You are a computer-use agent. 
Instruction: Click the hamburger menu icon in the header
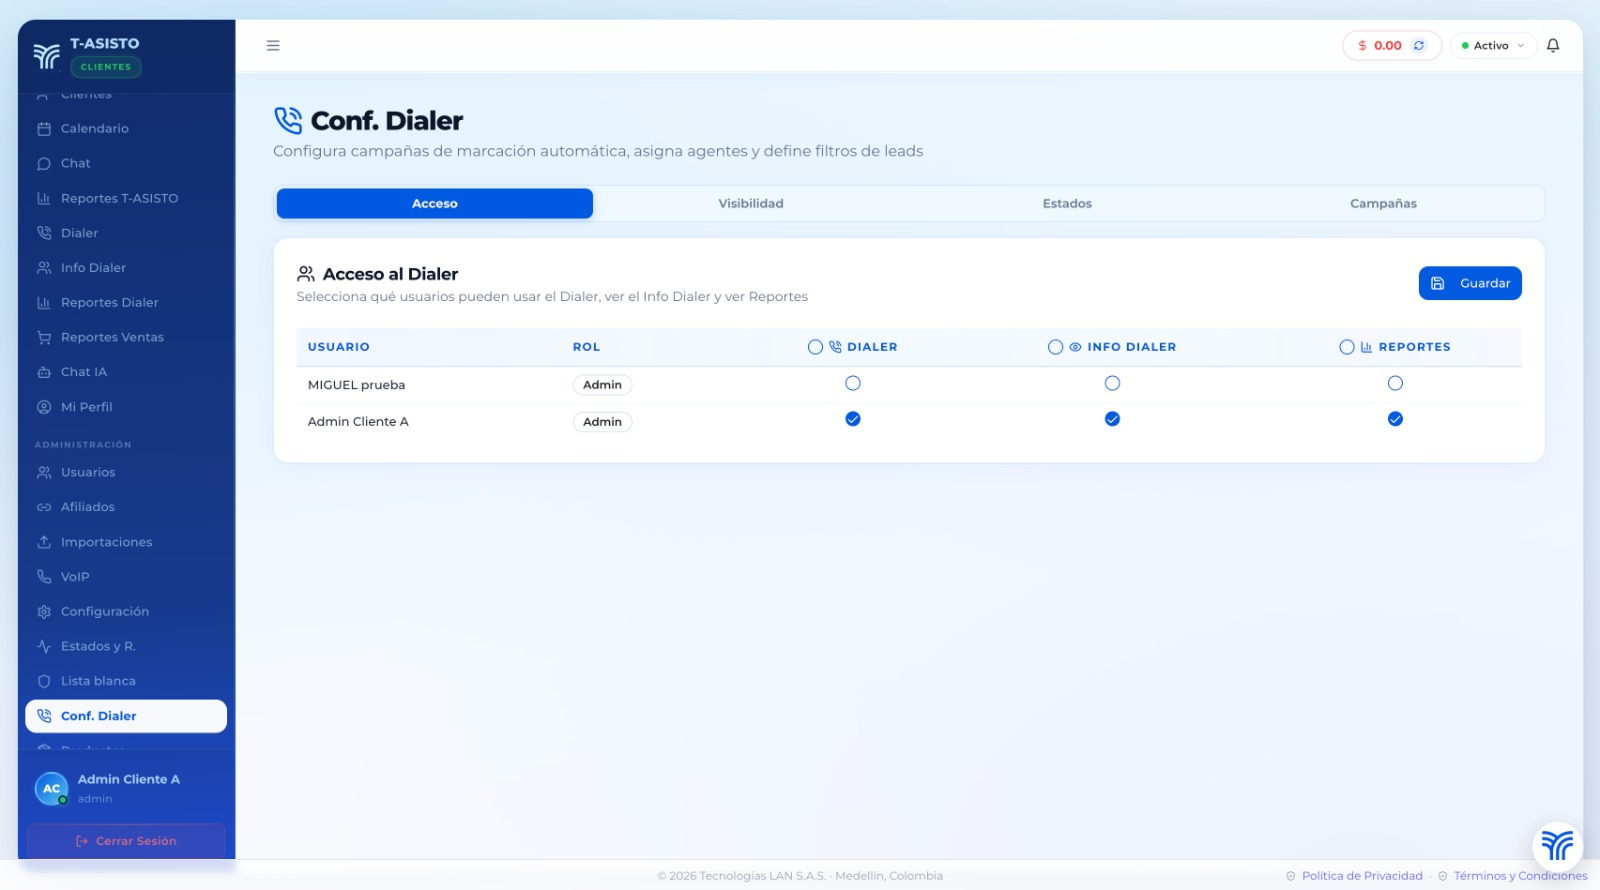(273, 45)
